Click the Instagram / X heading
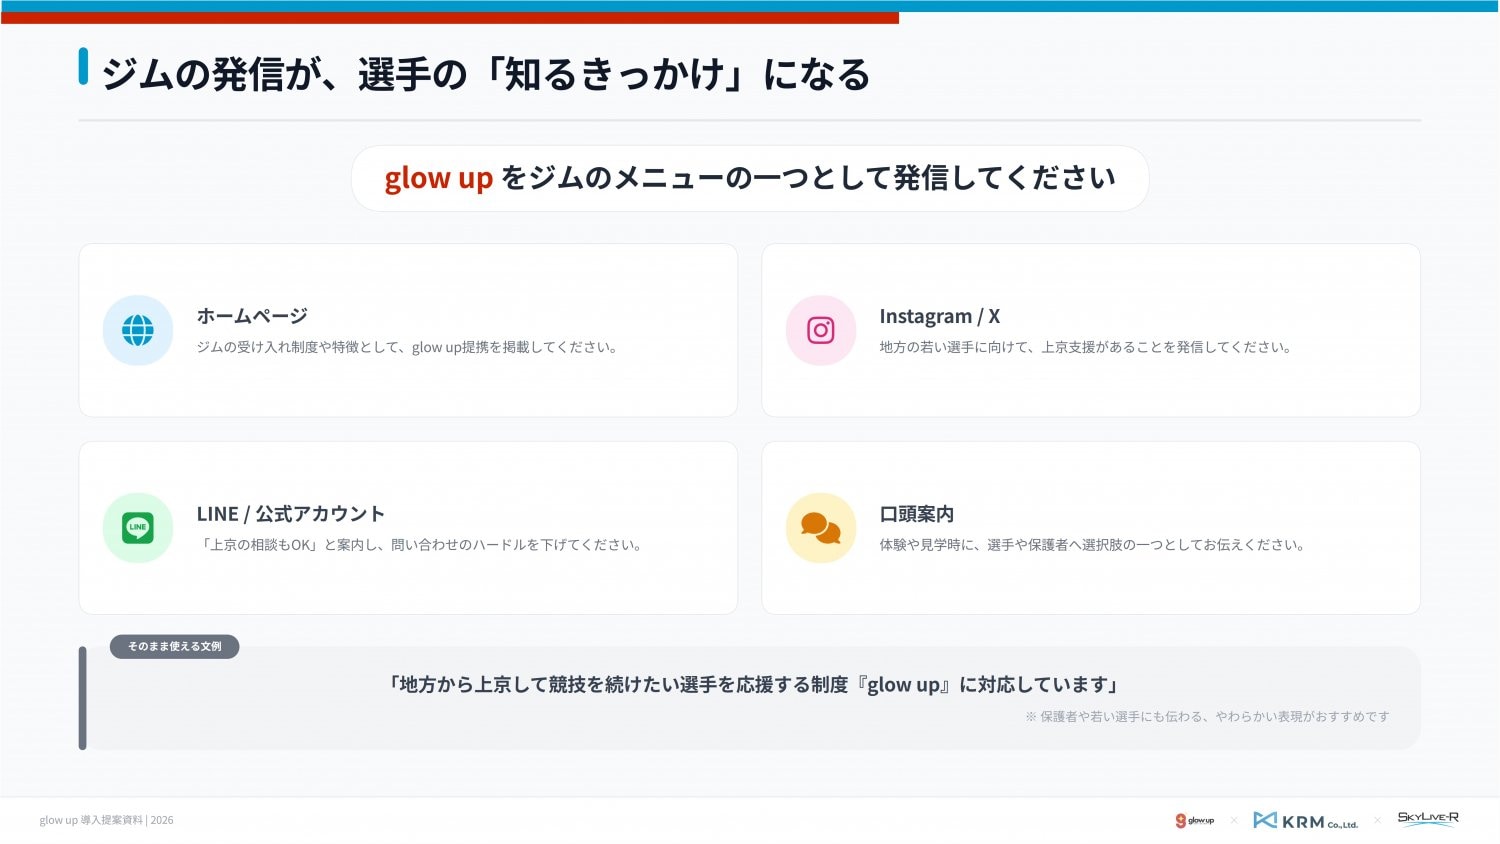Image resolution: width=1500 pixels, height=844 pixels. [939, 316]
